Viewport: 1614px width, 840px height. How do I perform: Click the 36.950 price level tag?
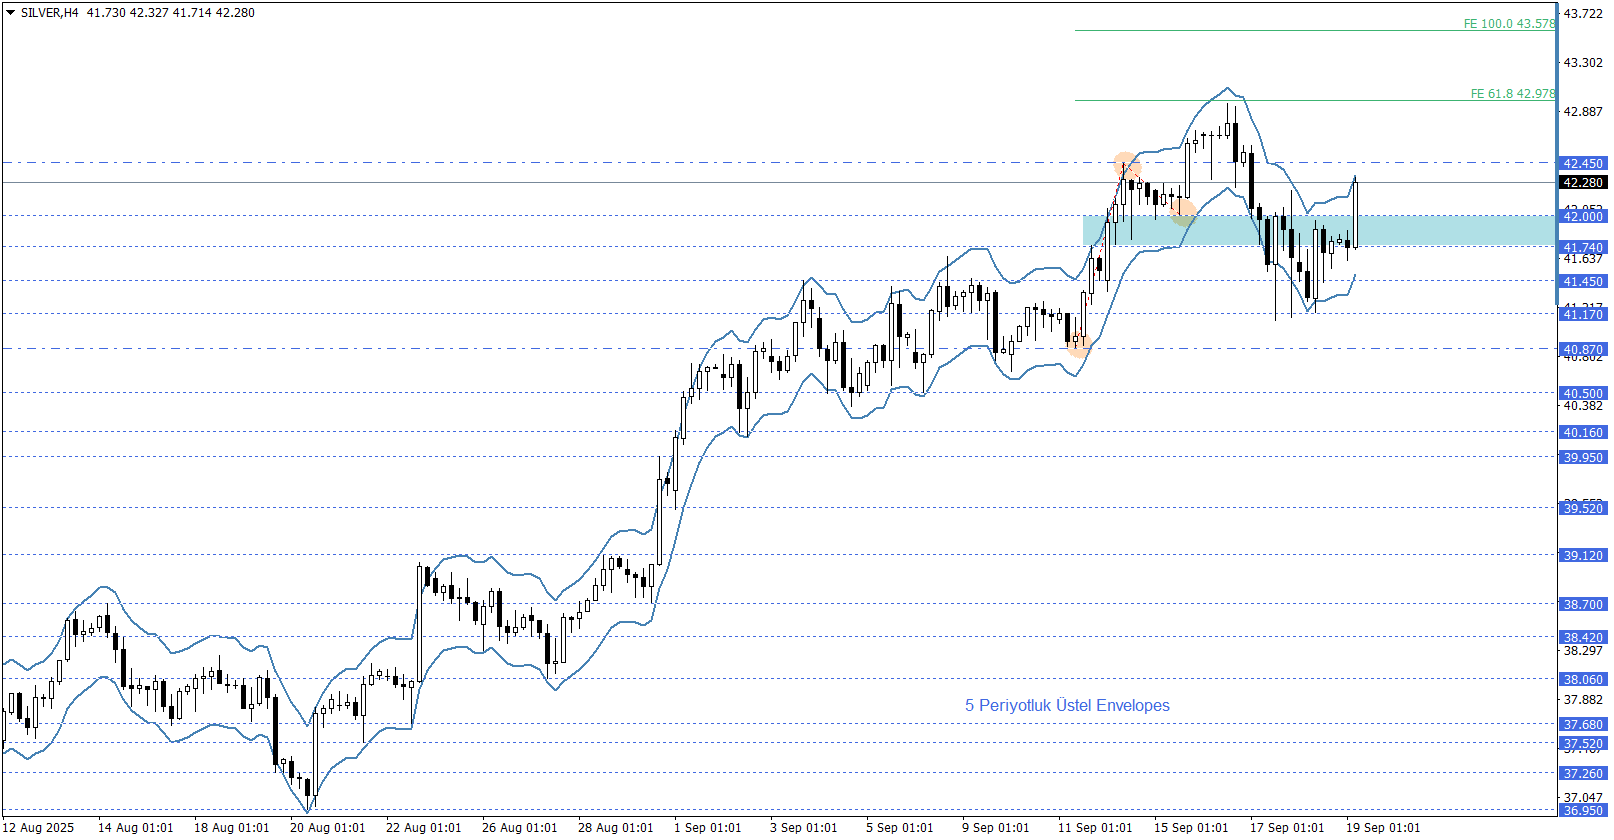point(1583,810)
